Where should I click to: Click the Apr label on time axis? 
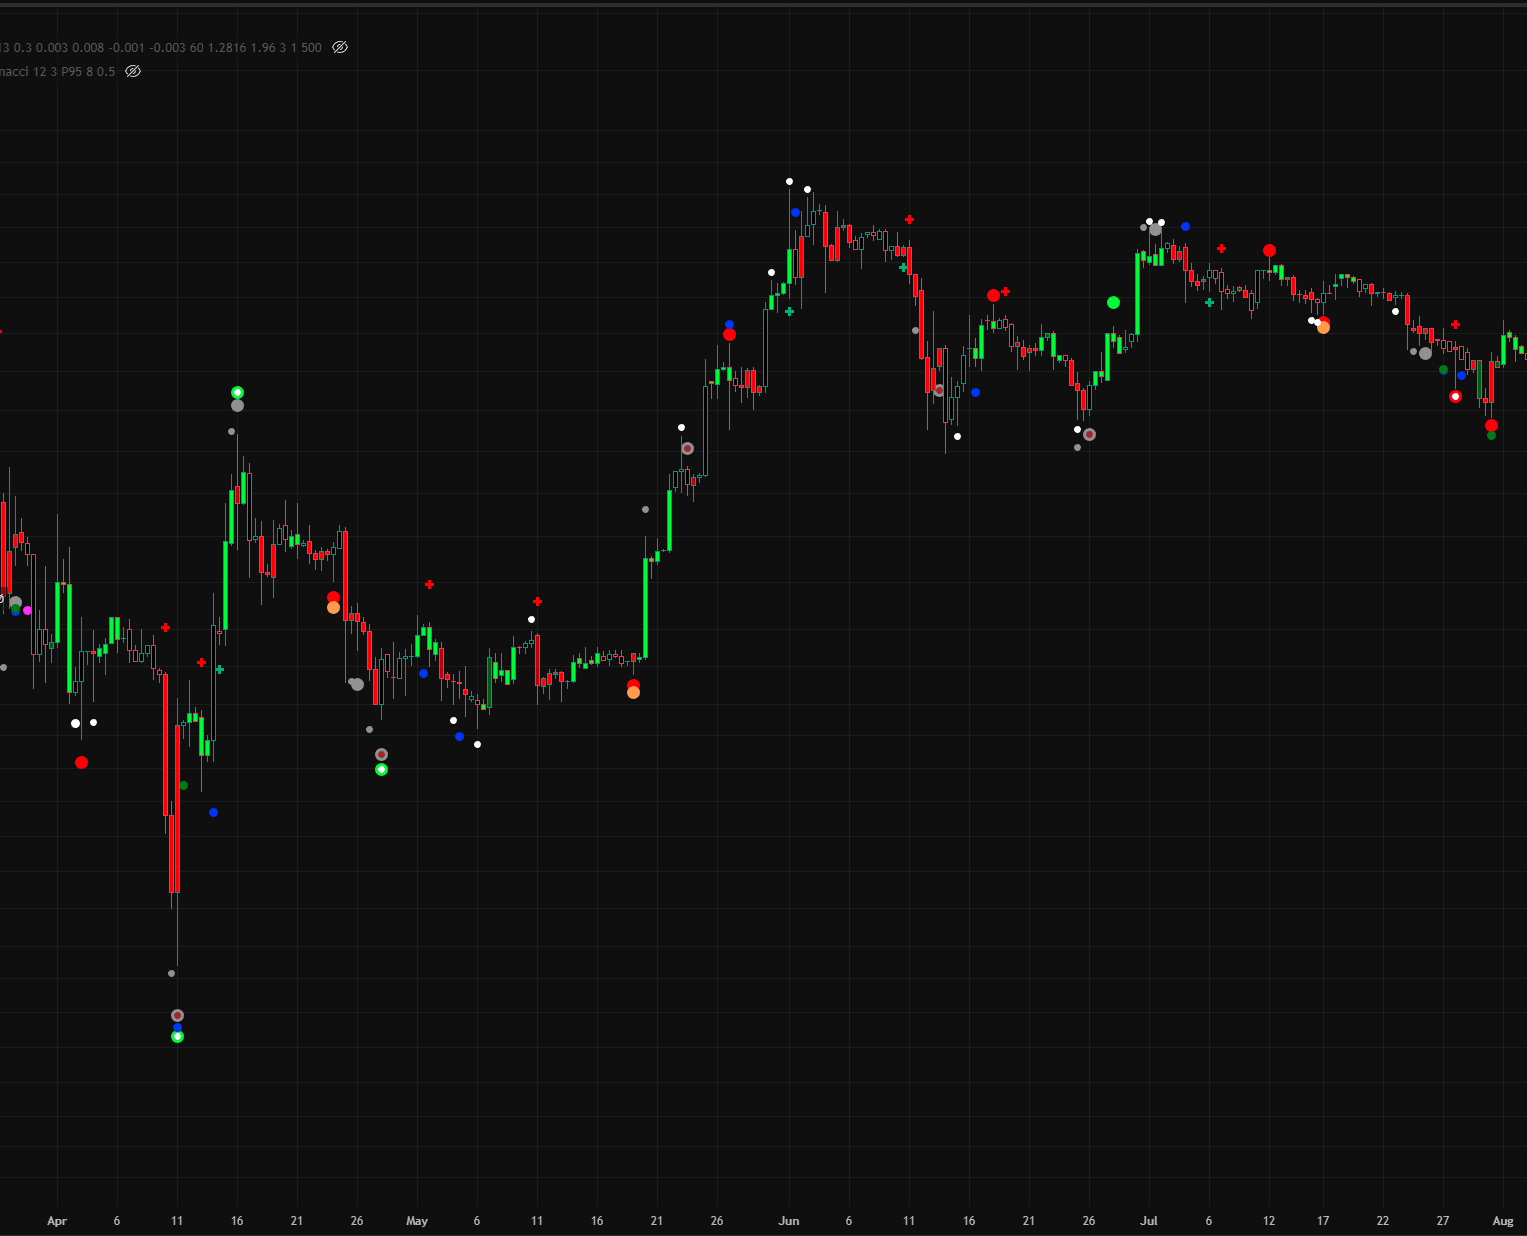pos(57,1221)
